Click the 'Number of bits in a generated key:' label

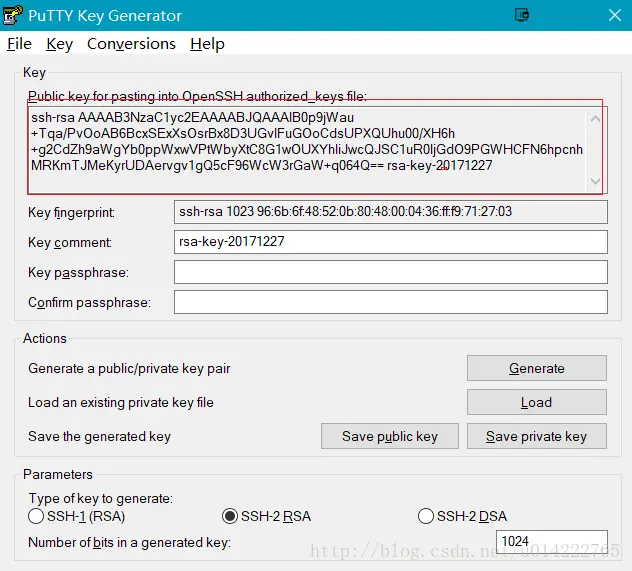point(129,542)
